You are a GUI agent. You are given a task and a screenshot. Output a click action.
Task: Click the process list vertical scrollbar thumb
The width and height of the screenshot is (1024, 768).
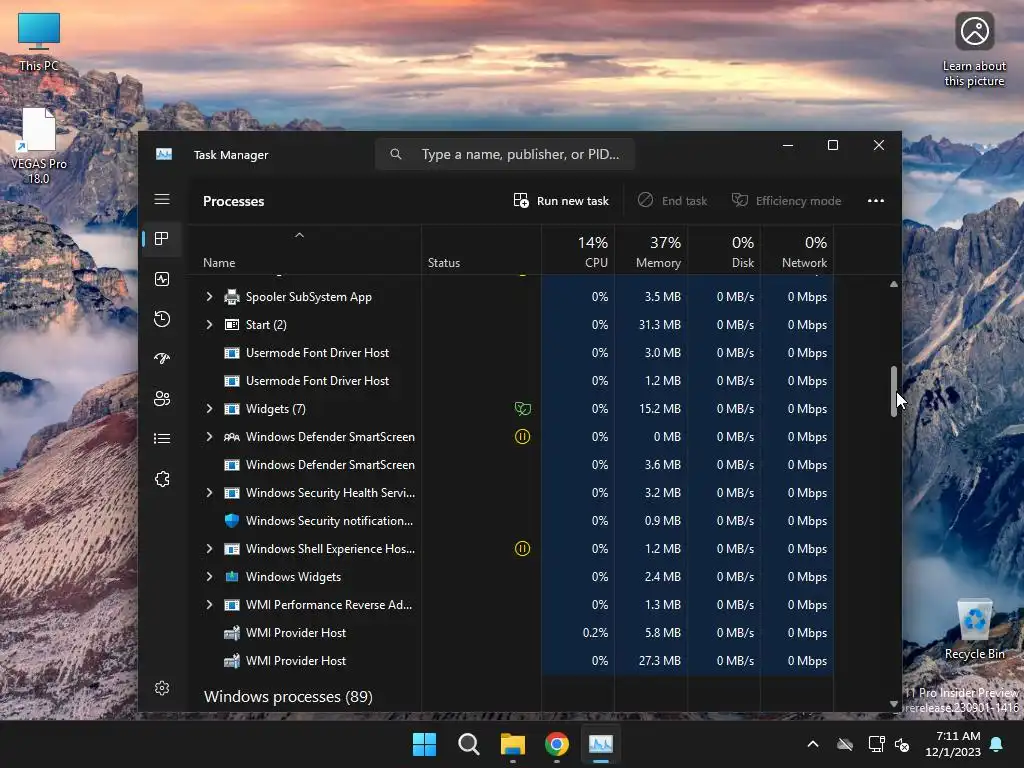[x=893, y=391]
